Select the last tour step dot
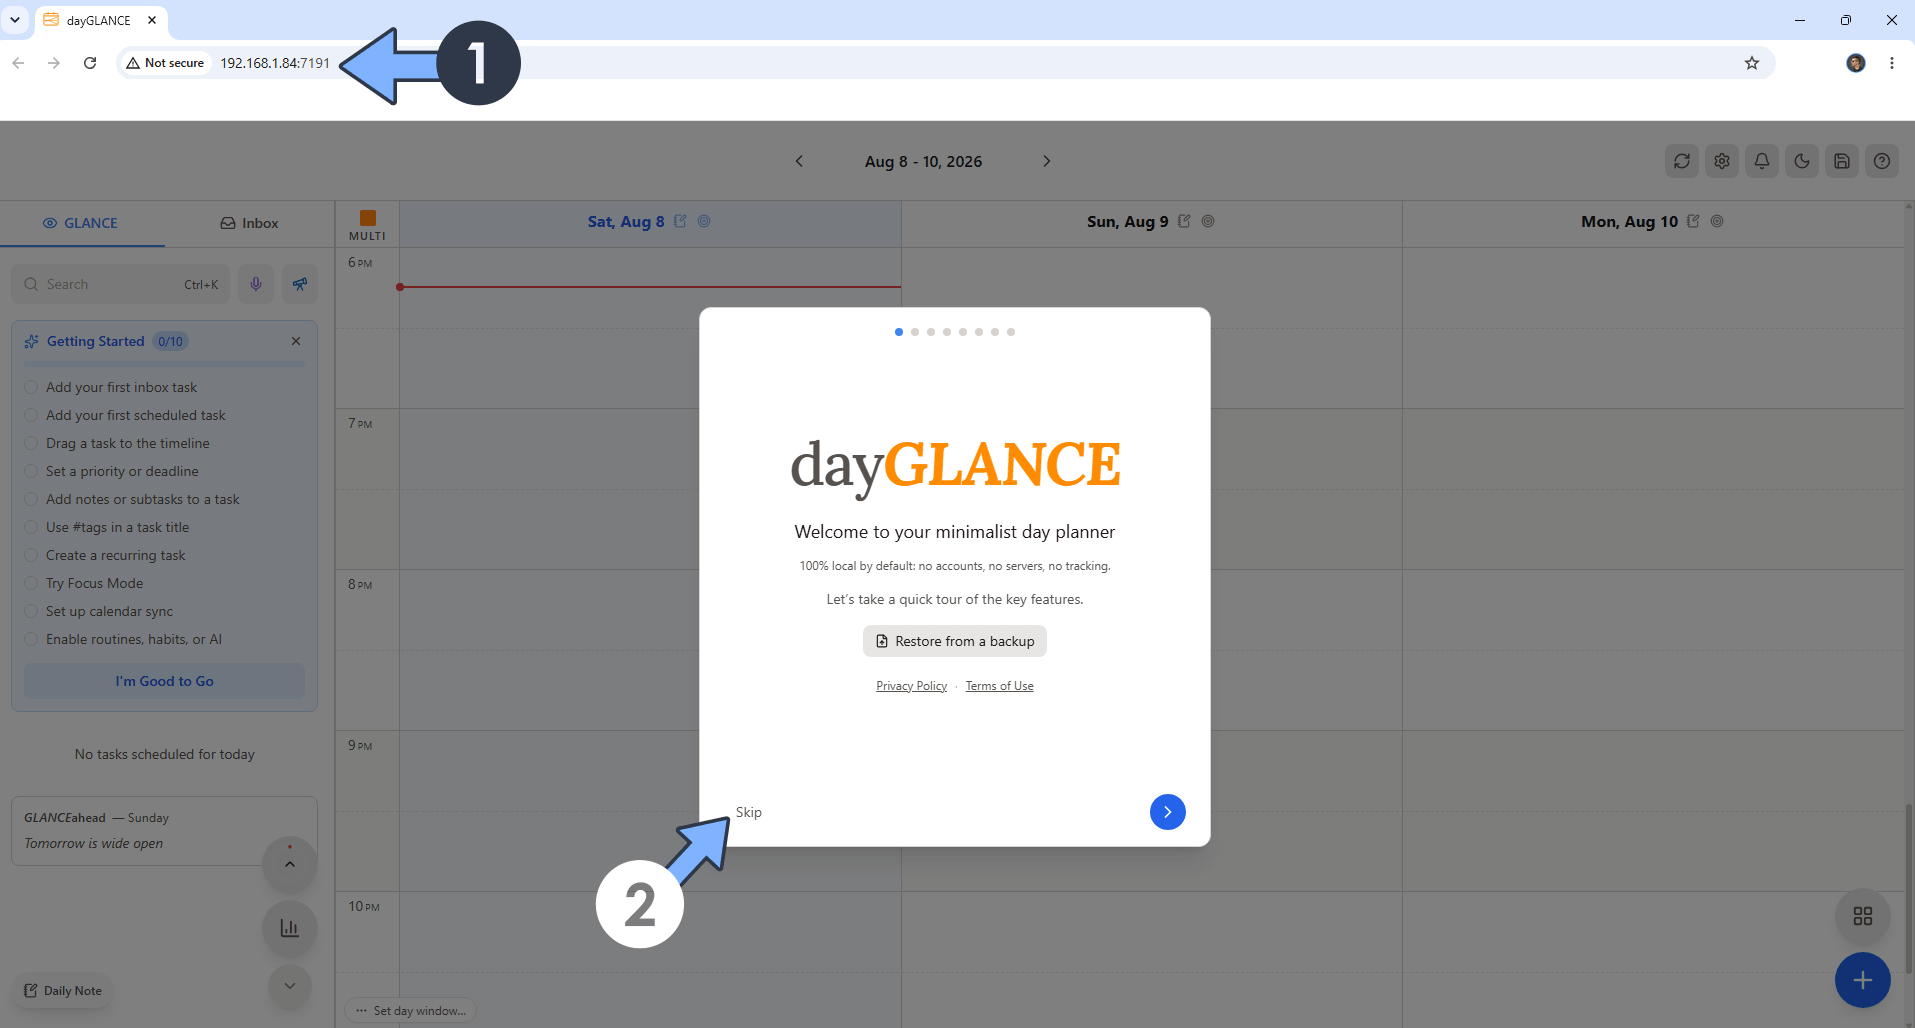Image resolution: width=1915 pixels, height=1028 pixels. click(x=1011, y=332)
